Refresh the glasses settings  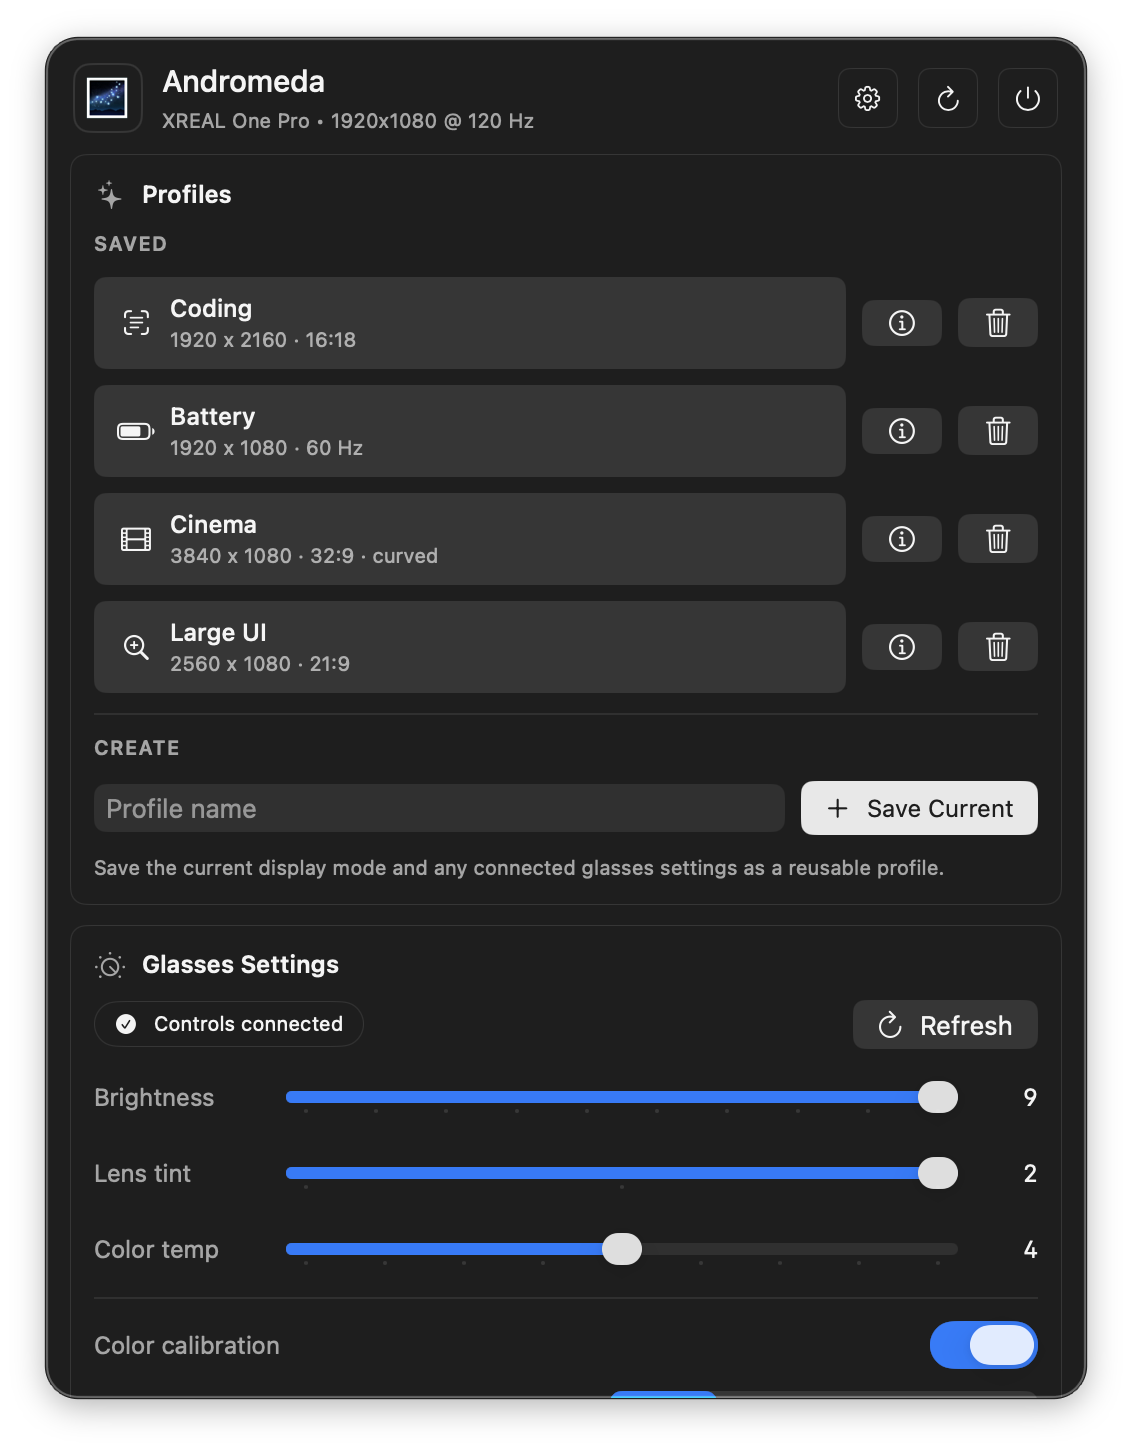point(945,1025)
